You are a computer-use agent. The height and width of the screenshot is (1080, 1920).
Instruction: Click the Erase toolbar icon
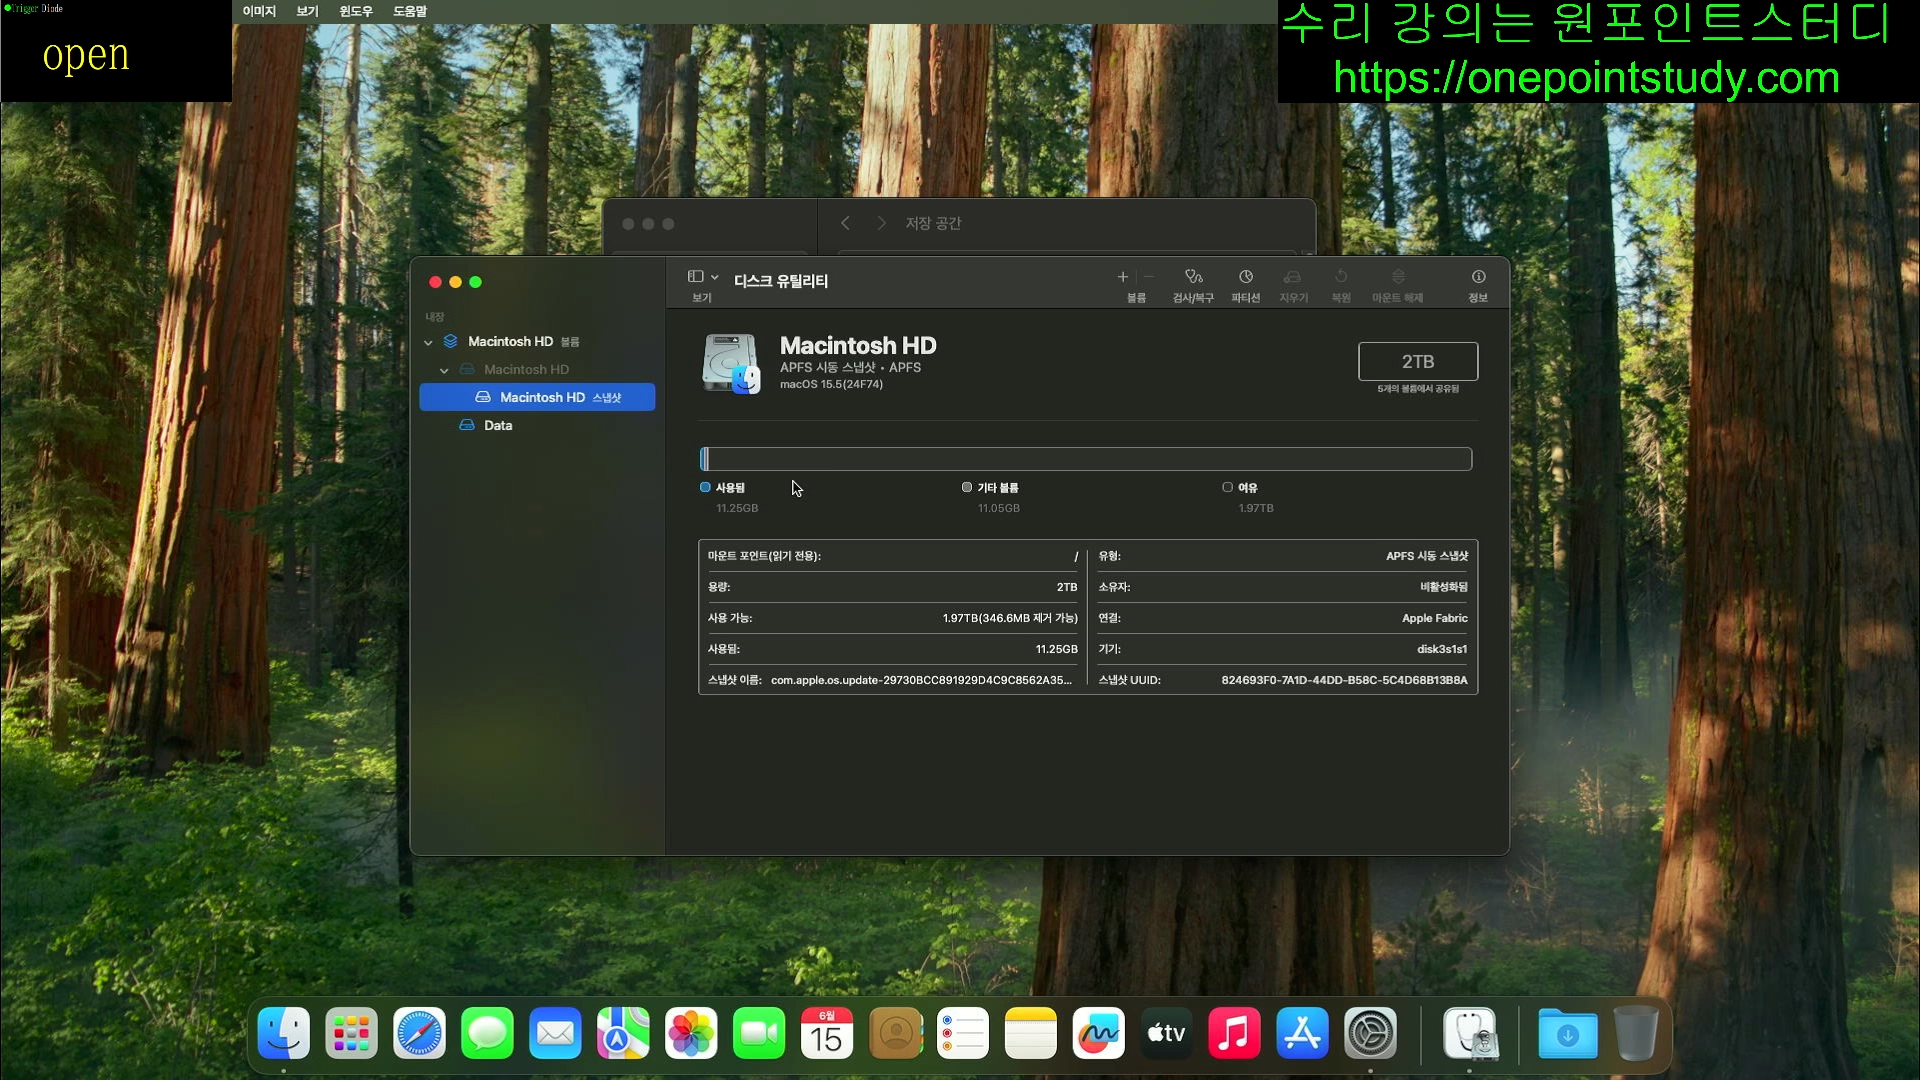click(1293, 277)
